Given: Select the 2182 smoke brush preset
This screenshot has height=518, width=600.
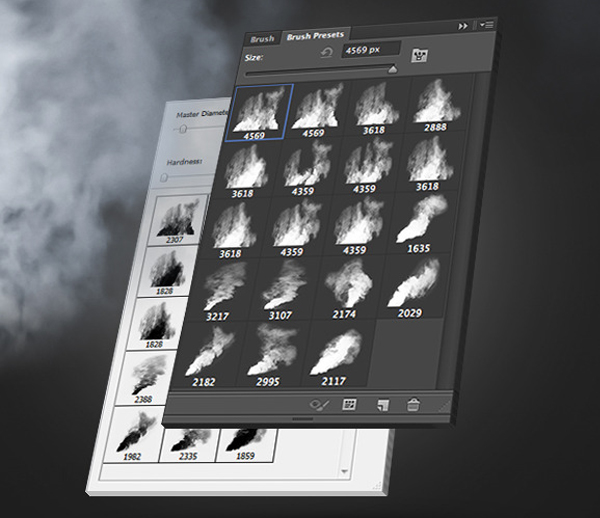Looking at the screenshot, I should tap(209, 356).
